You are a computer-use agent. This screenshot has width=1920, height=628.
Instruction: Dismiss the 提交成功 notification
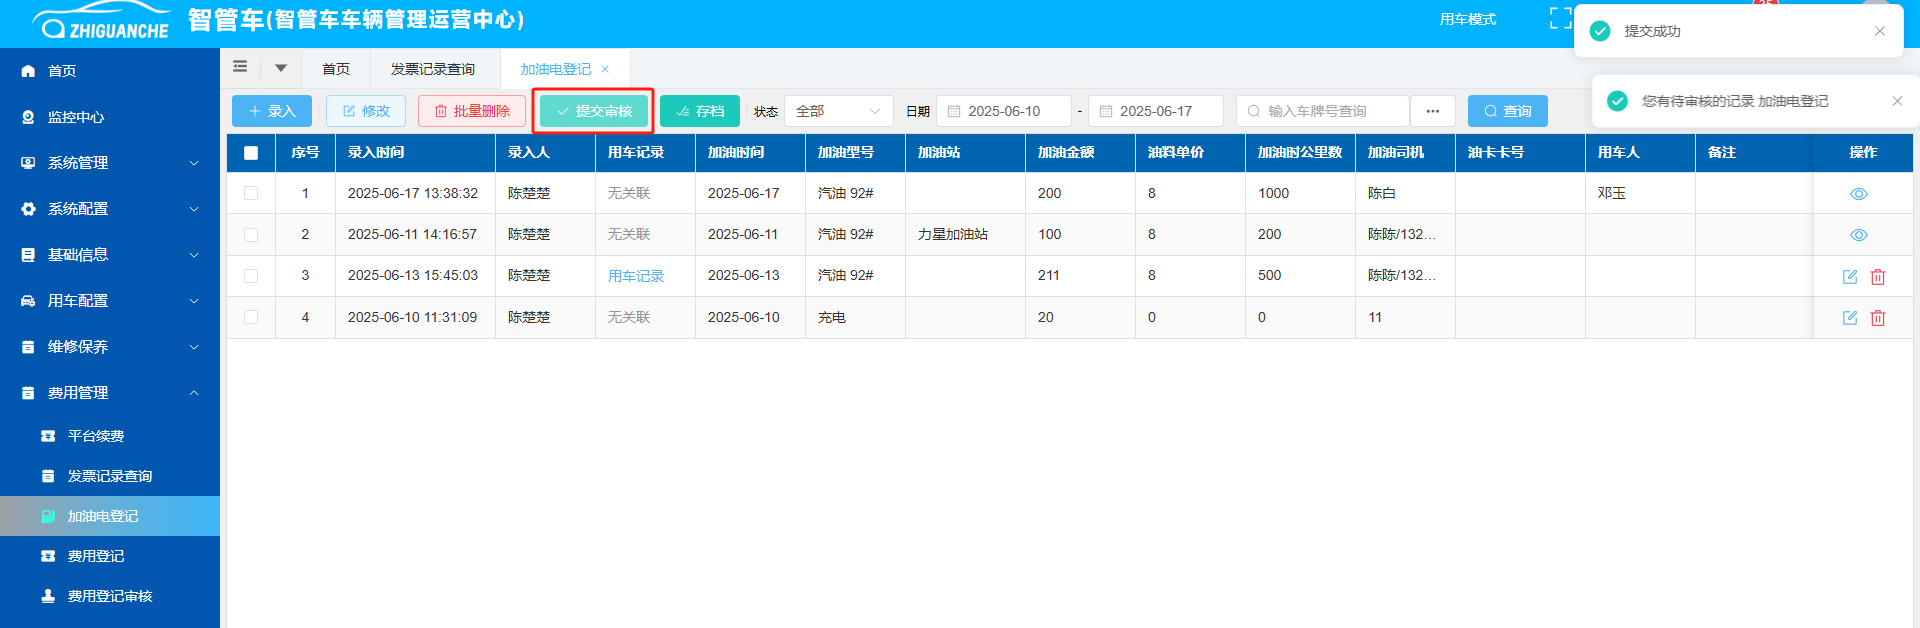[x=1879, y=31]
